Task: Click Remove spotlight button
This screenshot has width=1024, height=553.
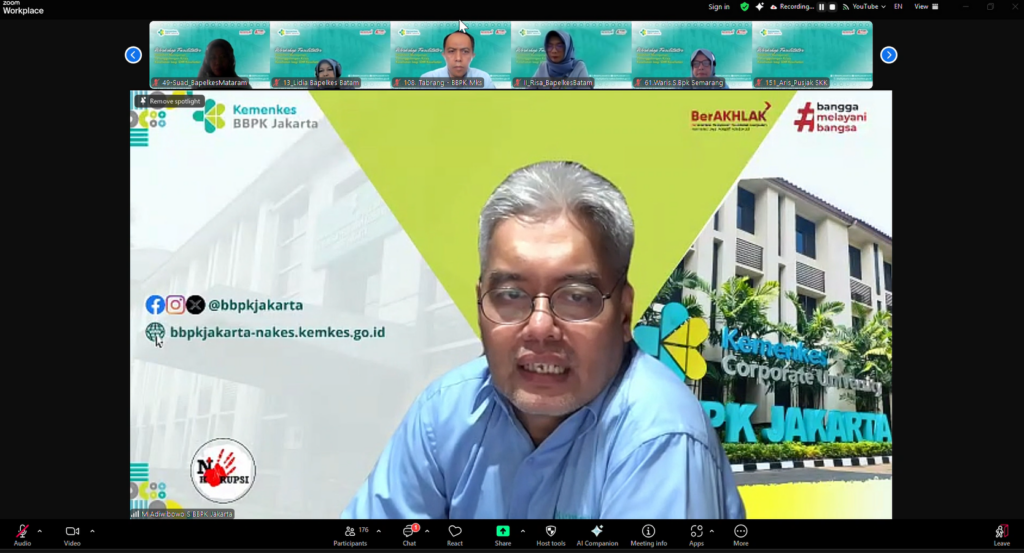Action: click(x=170, y=101)
